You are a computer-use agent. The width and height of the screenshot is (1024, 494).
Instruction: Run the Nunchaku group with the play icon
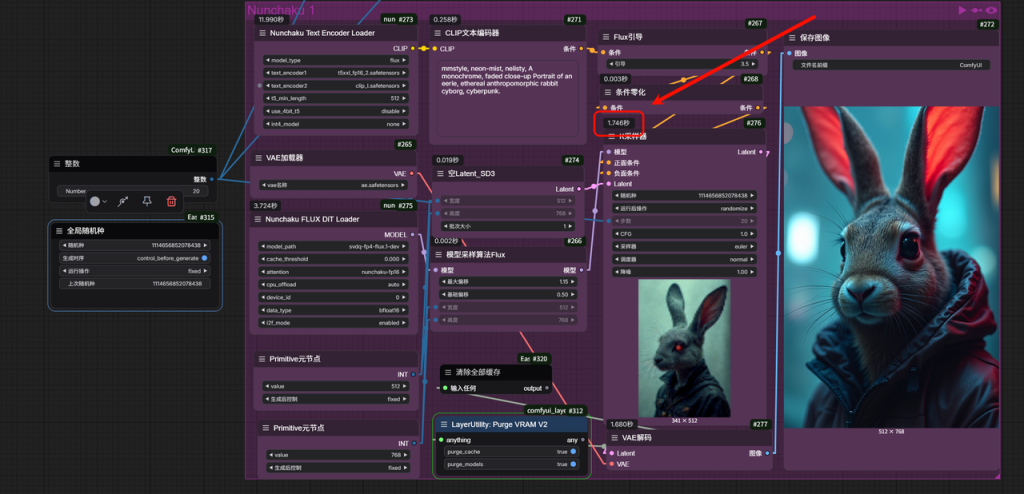[962, 10]
